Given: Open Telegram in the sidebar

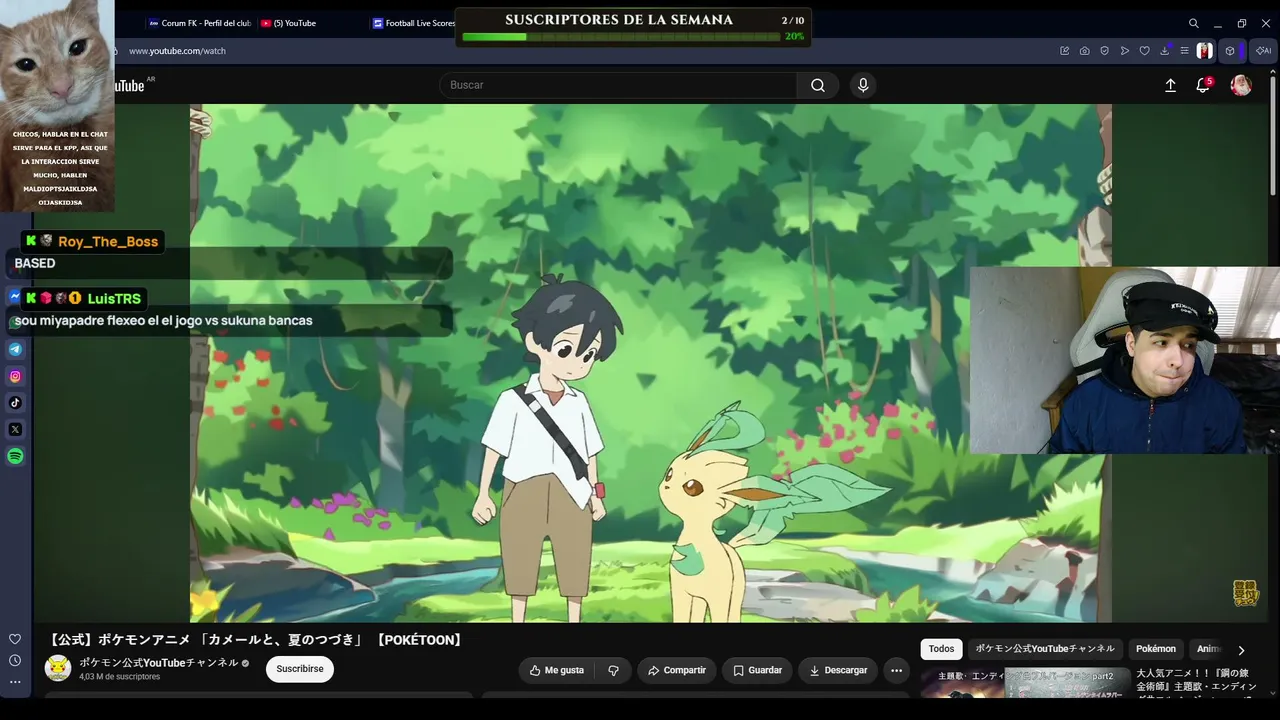Looking at the screenshot, I should (x=15, y=350).
